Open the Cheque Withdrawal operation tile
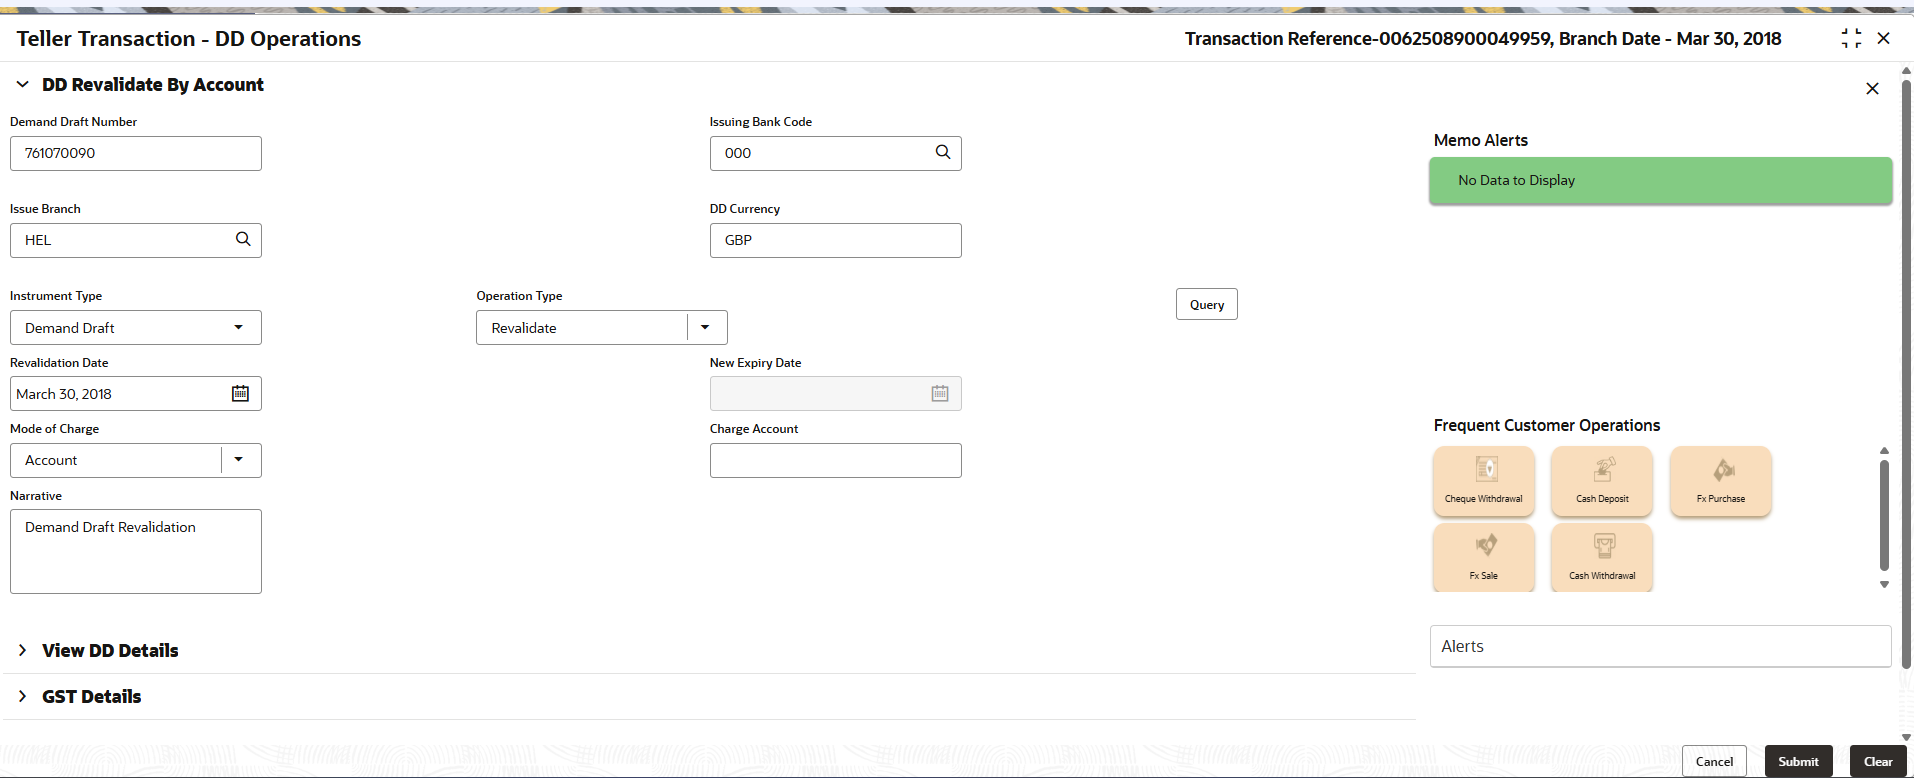This screenshot has height=778, width=1914. [x=1483, y=481]
